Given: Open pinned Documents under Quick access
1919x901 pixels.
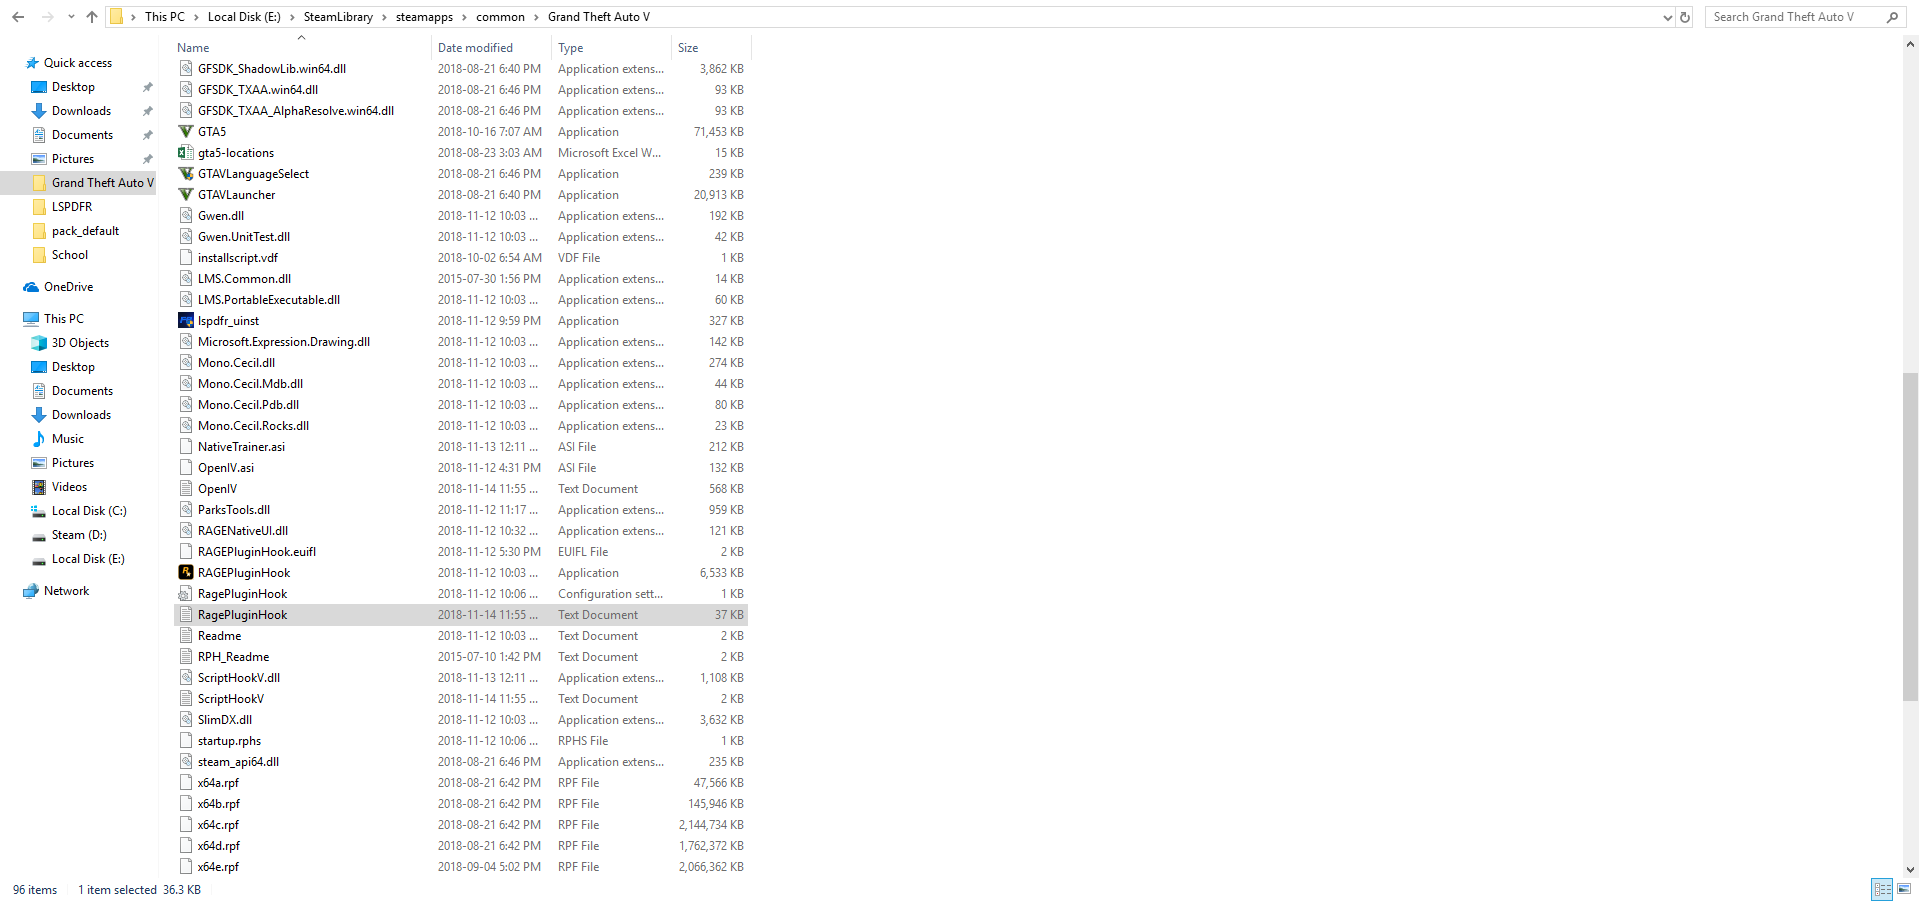Looking at the screenshot, I should point(82,135).
